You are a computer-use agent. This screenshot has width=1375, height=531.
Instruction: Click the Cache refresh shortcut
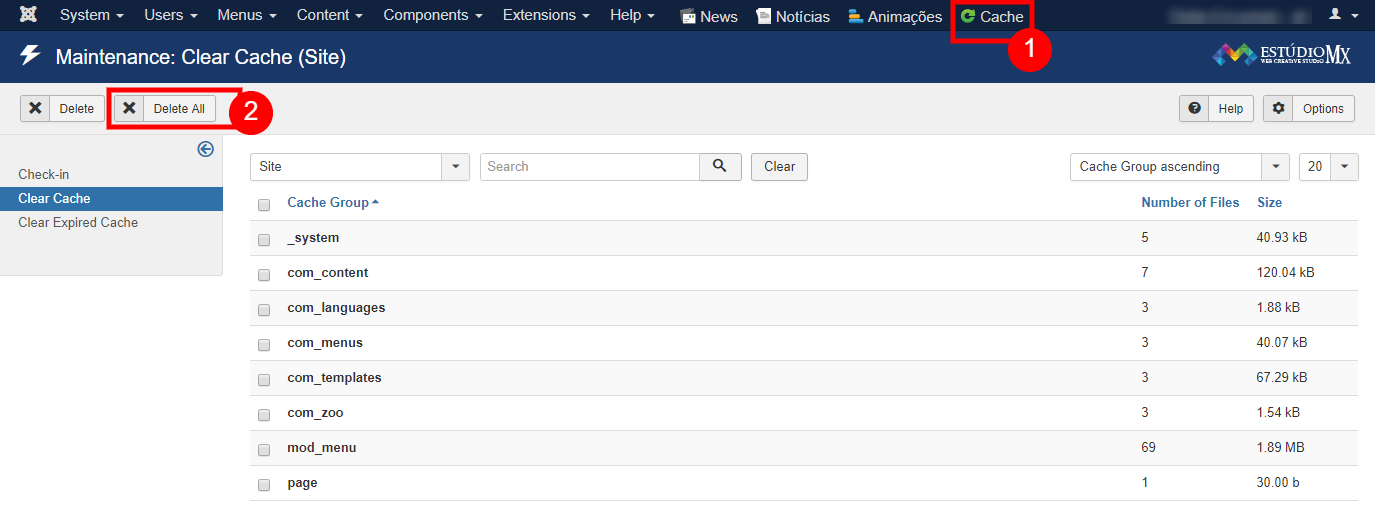pos(991,16)
